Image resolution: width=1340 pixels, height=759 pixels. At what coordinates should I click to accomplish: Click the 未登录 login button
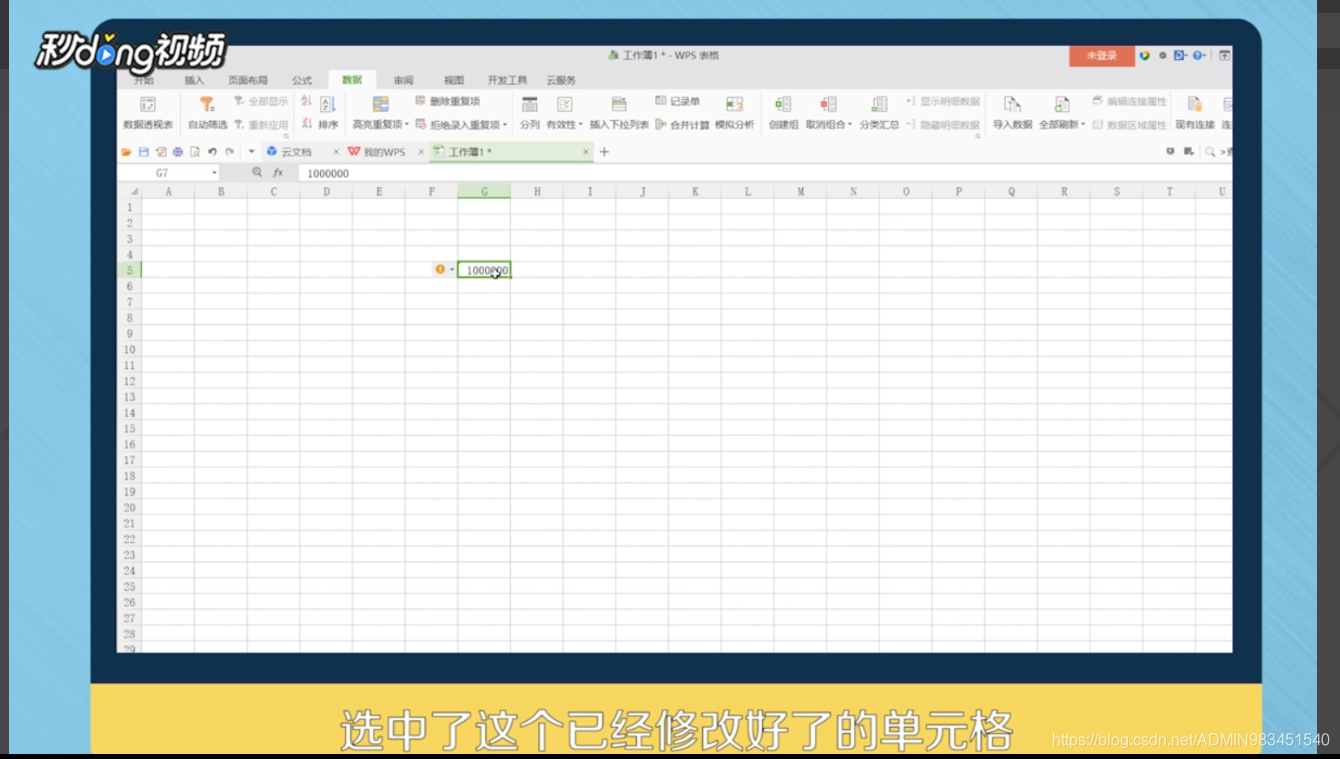[1101, 56]
